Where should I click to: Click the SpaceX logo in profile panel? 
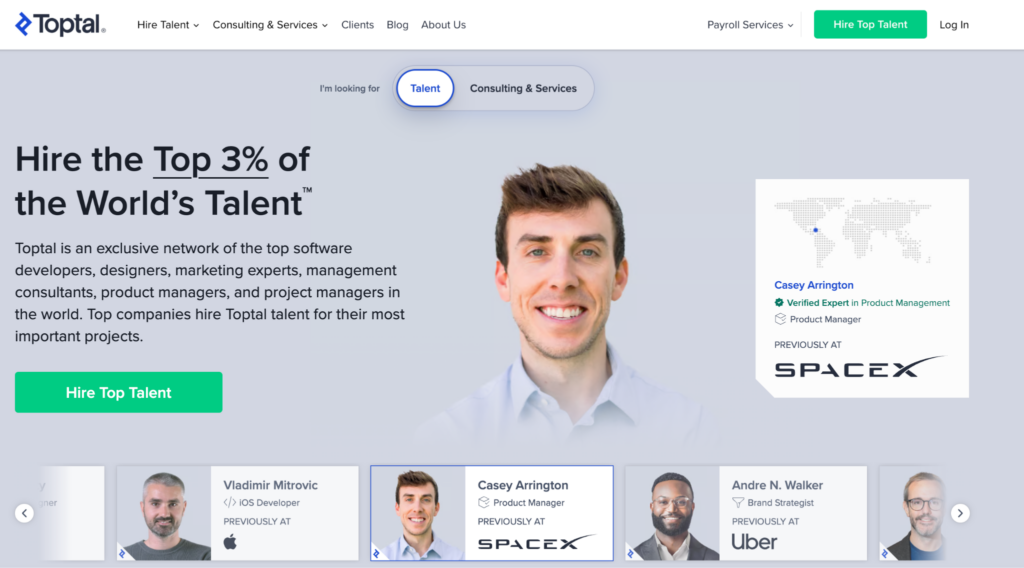click(x=859, y=368)
